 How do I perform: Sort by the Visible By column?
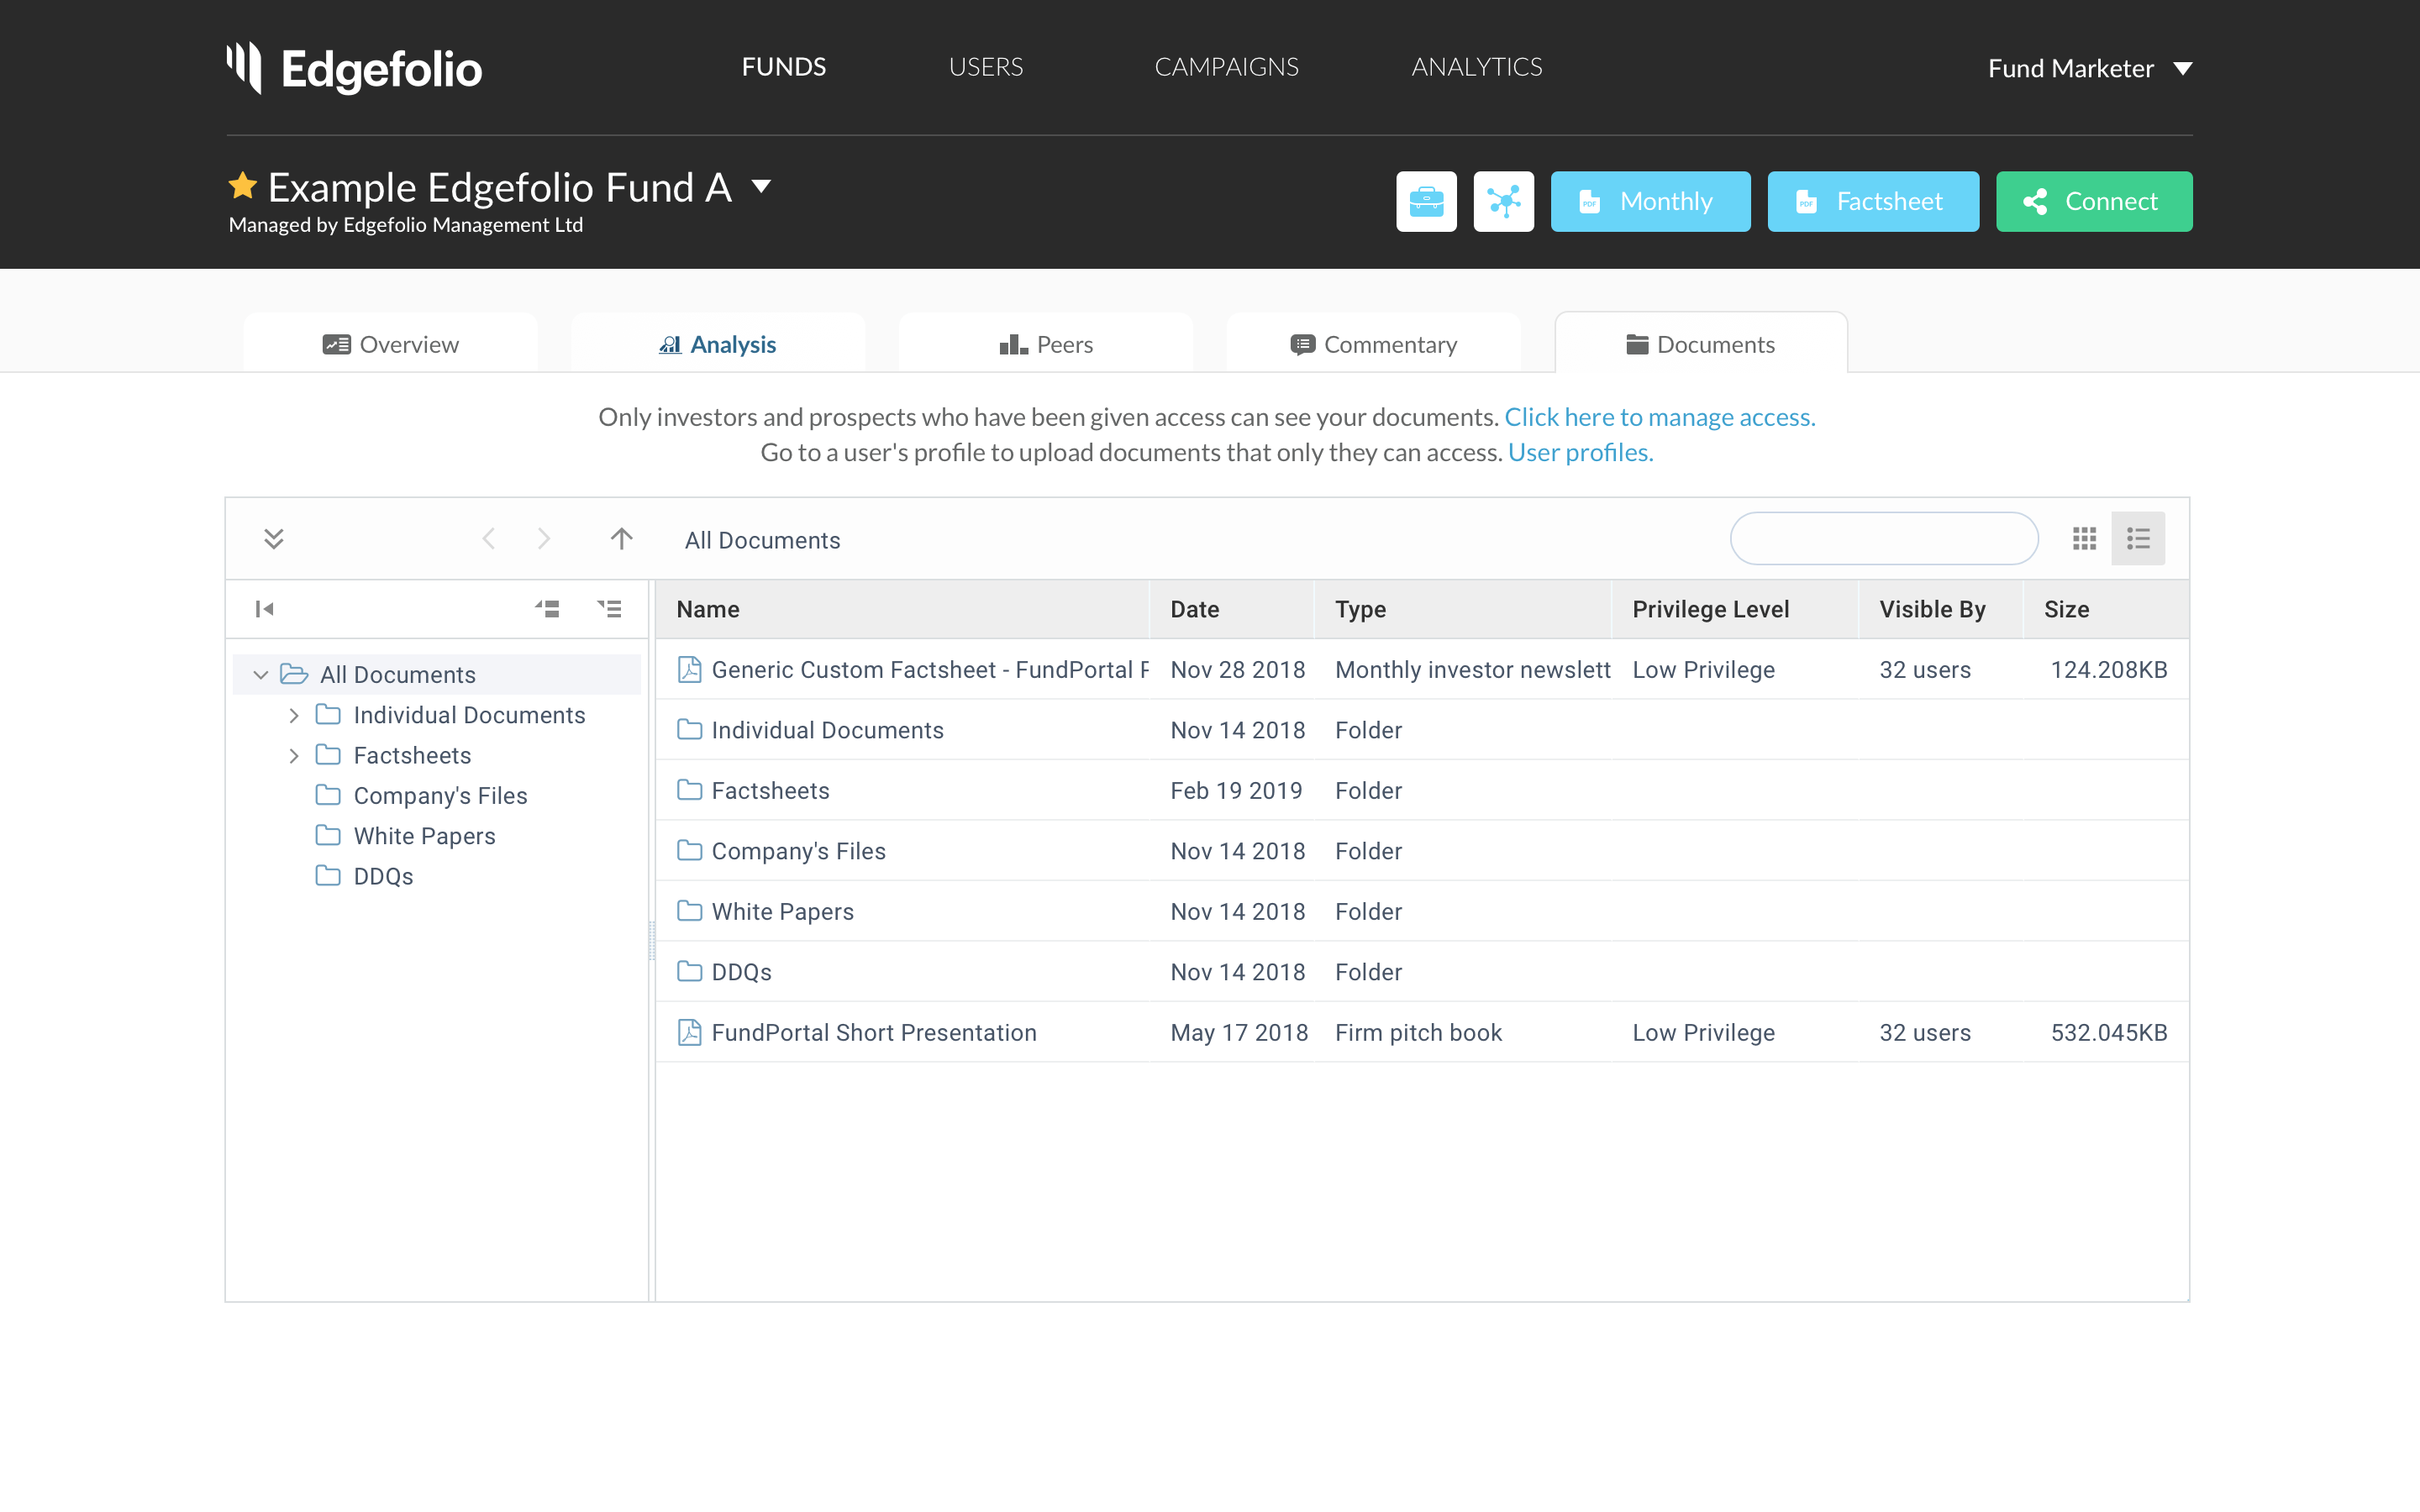(x=1941, y=609)
